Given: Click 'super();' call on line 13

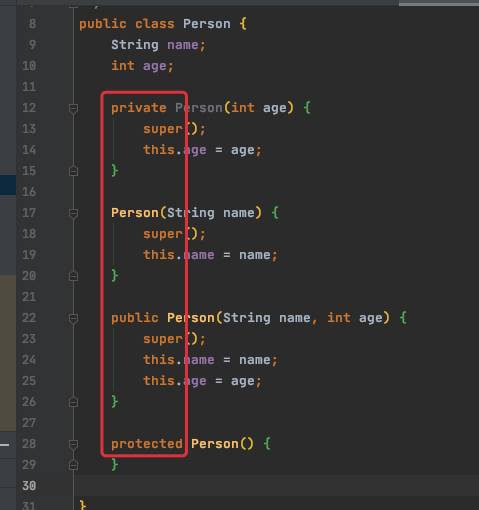Looking at the screenshot, I should (174, 129).
